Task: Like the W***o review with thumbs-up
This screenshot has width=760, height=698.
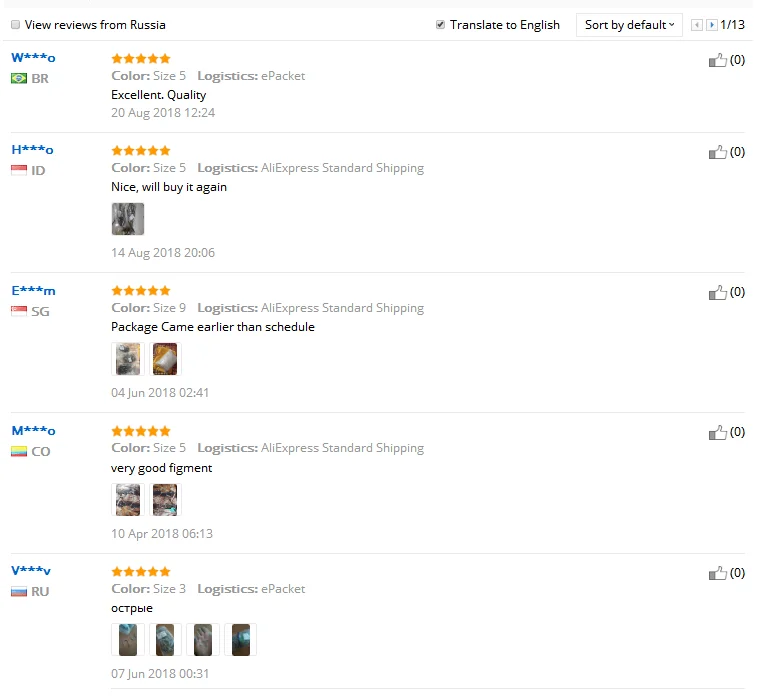Action: pos(717,60)
